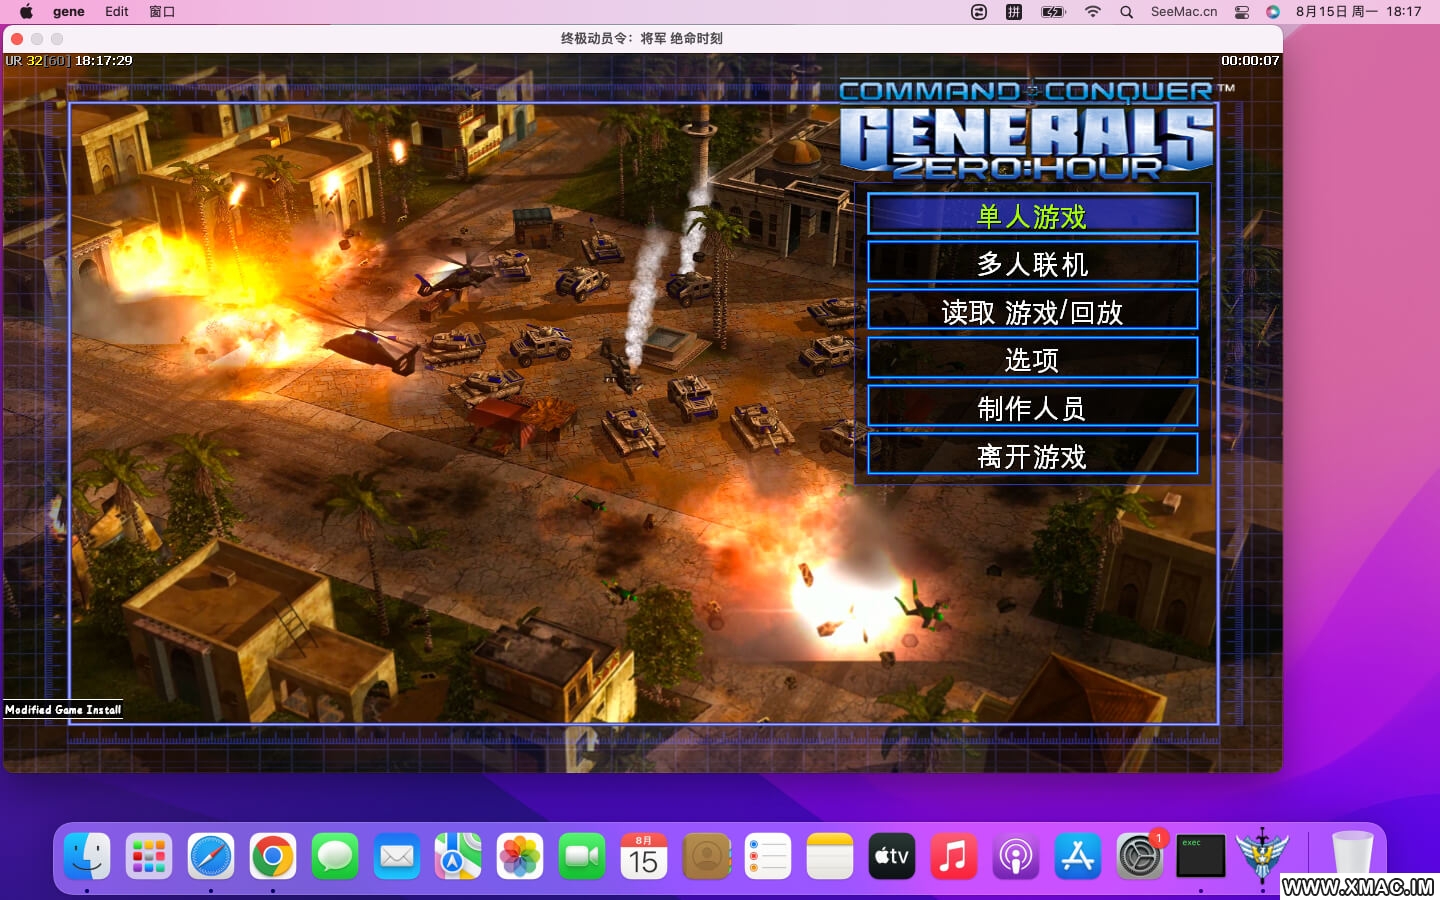Screen dimensions: 1440x900
Task: Open 选项 options screen
Action: pyautogui.click(x=1032, y=358)
